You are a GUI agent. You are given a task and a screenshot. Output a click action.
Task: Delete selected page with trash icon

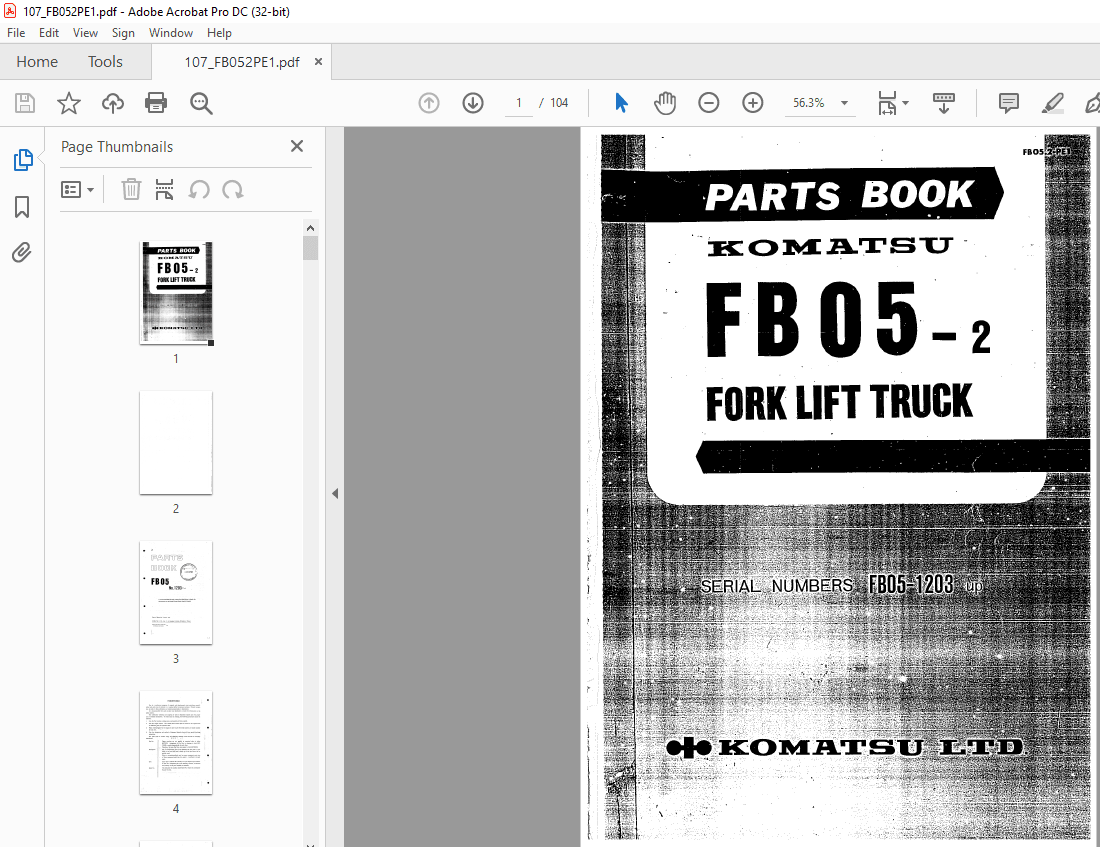pos(130,189)
